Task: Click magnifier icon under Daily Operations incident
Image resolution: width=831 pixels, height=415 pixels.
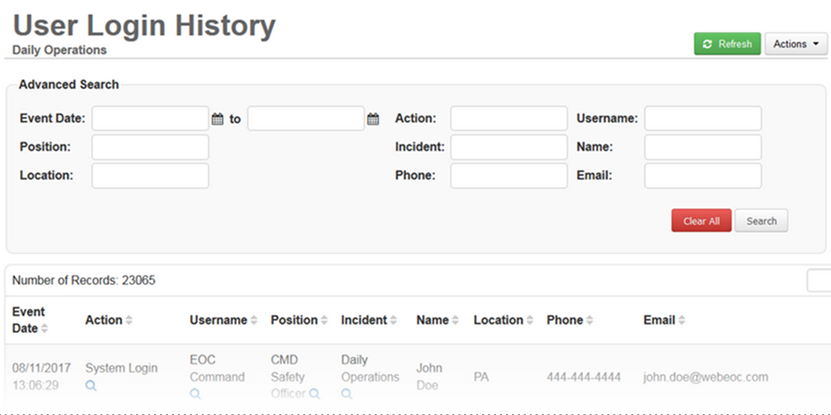Action: click(x=347, y=394)
